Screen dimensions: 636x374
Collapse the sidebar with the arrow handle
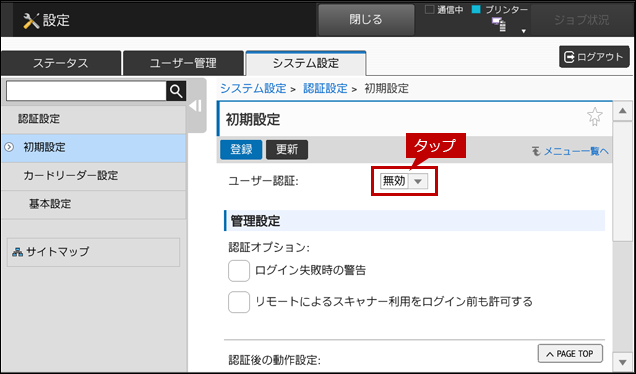click(196, 106)
